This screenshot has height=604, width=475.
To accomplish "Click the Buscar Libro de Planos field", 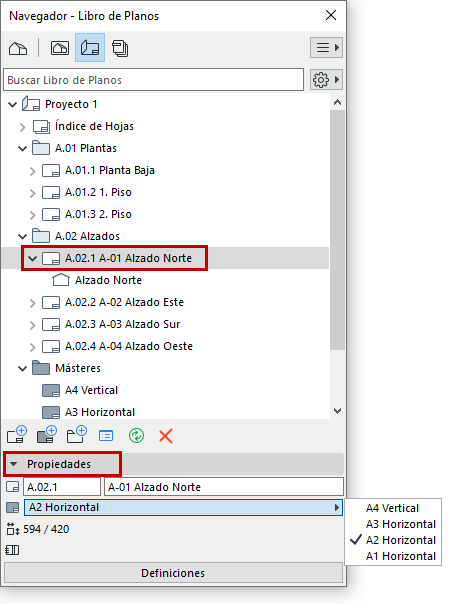I will (153, 80).
